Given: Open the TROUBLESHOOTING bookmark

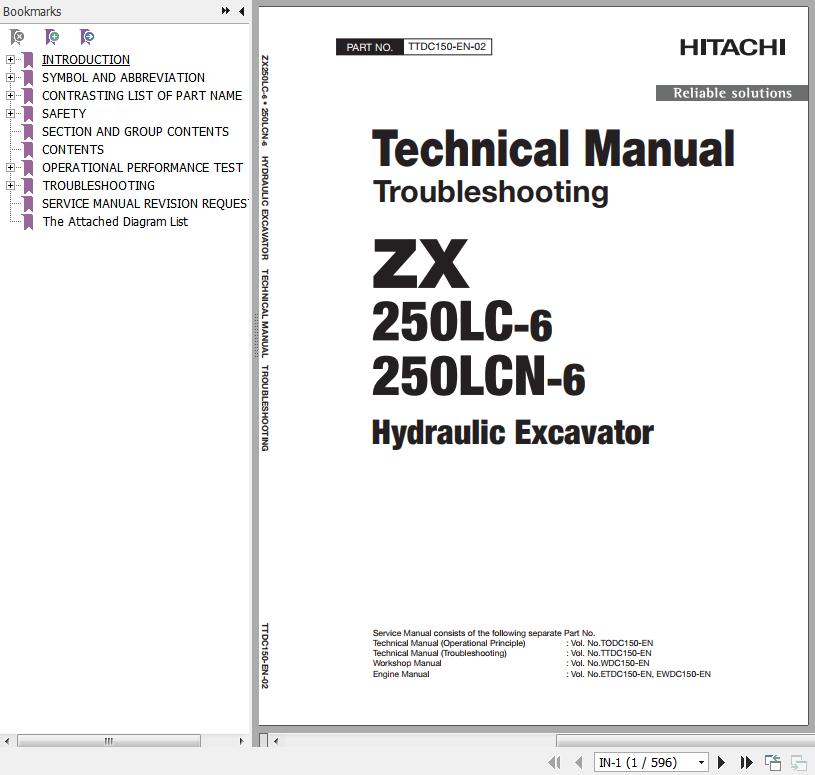Looking at the screenshot, I should pyautogui.click(x=98, y=186).
